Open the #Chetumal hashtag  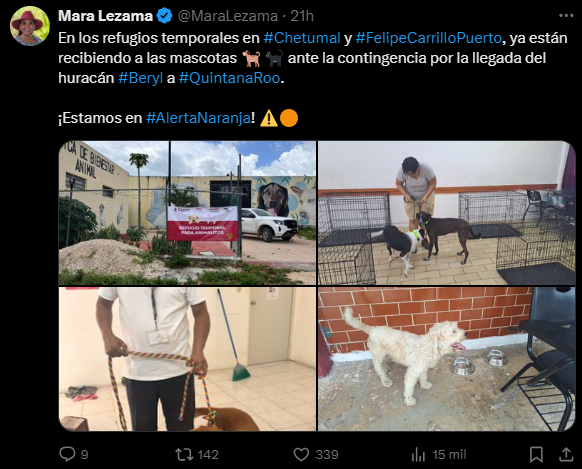click(302, 38)
